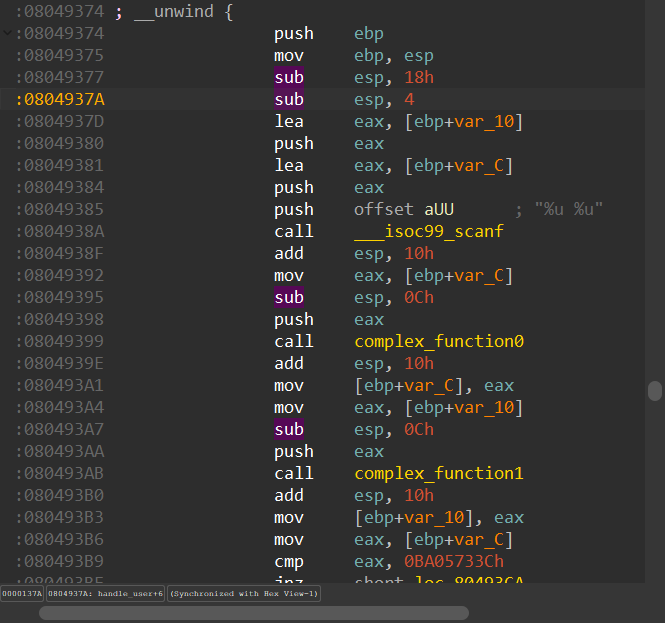Click var_C in mov at 080493B6
Viewport: 665px width, 623px height.
tap(479, 539)
